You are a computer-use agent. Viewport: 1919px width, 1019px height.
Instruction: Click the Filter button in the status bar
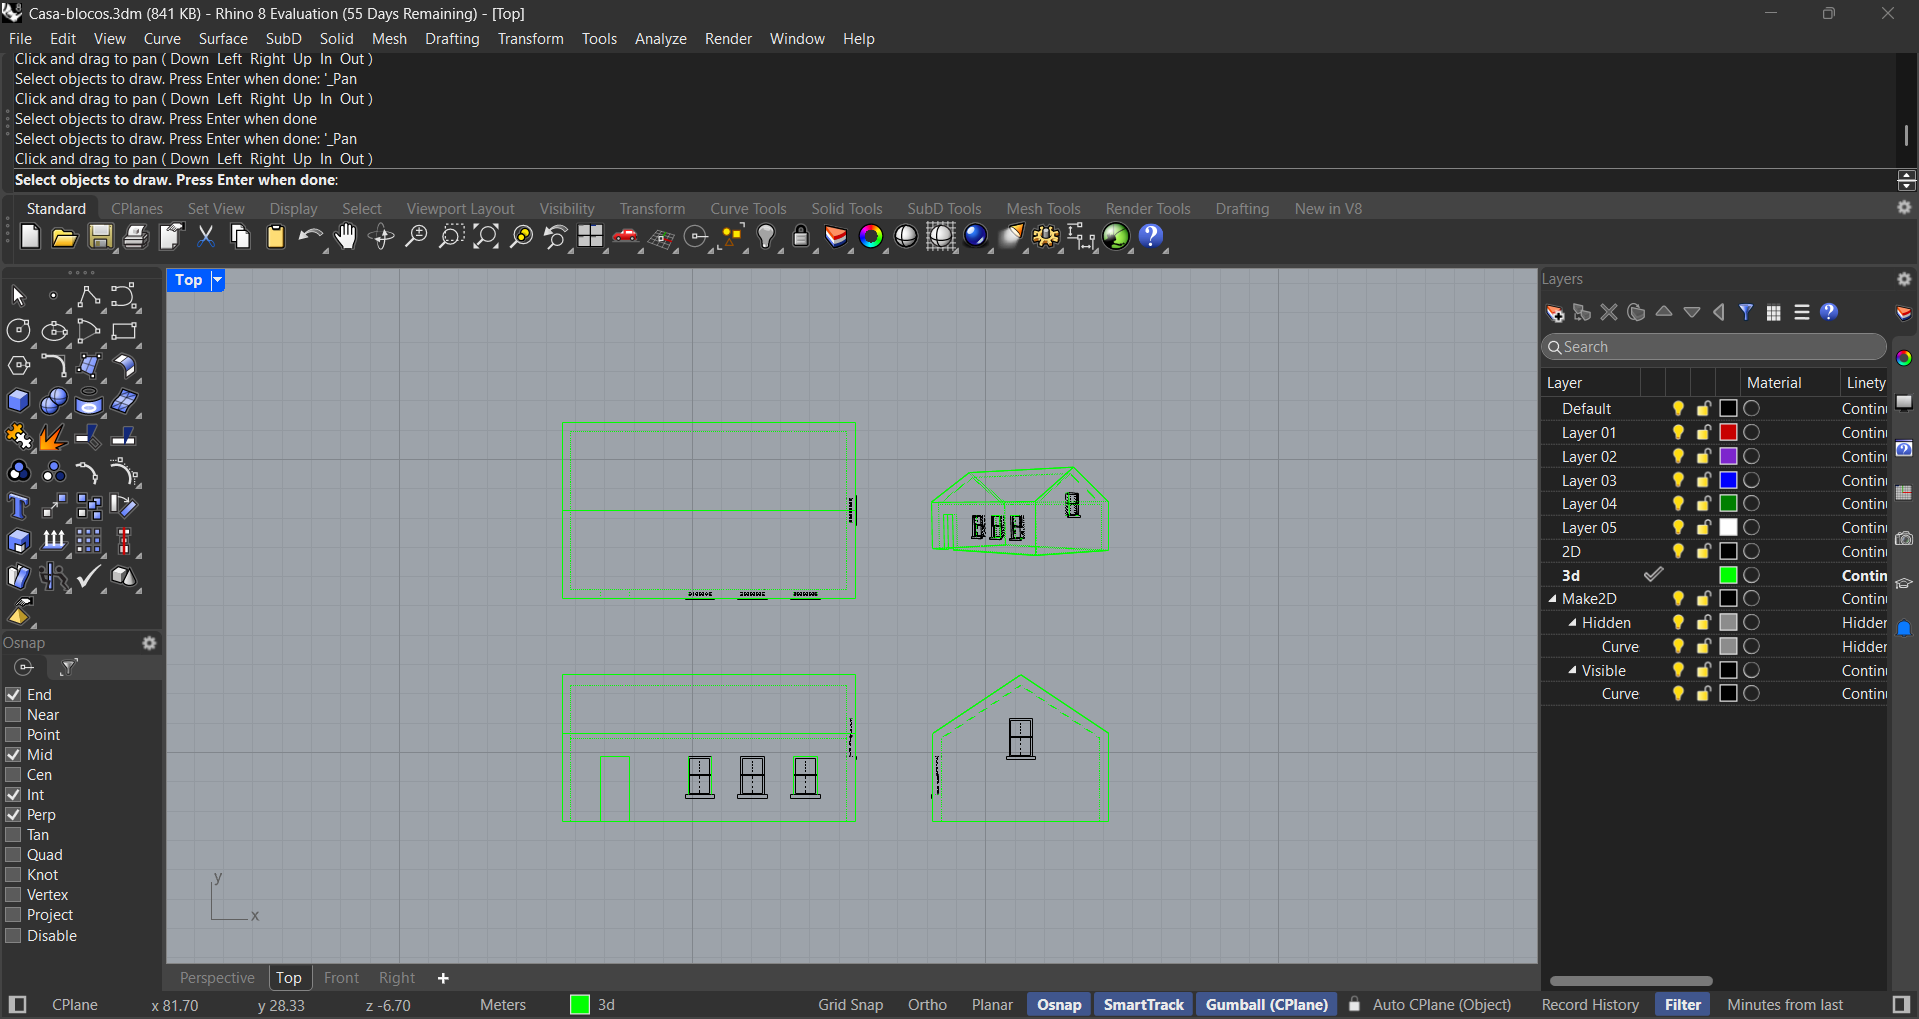1683,1005
